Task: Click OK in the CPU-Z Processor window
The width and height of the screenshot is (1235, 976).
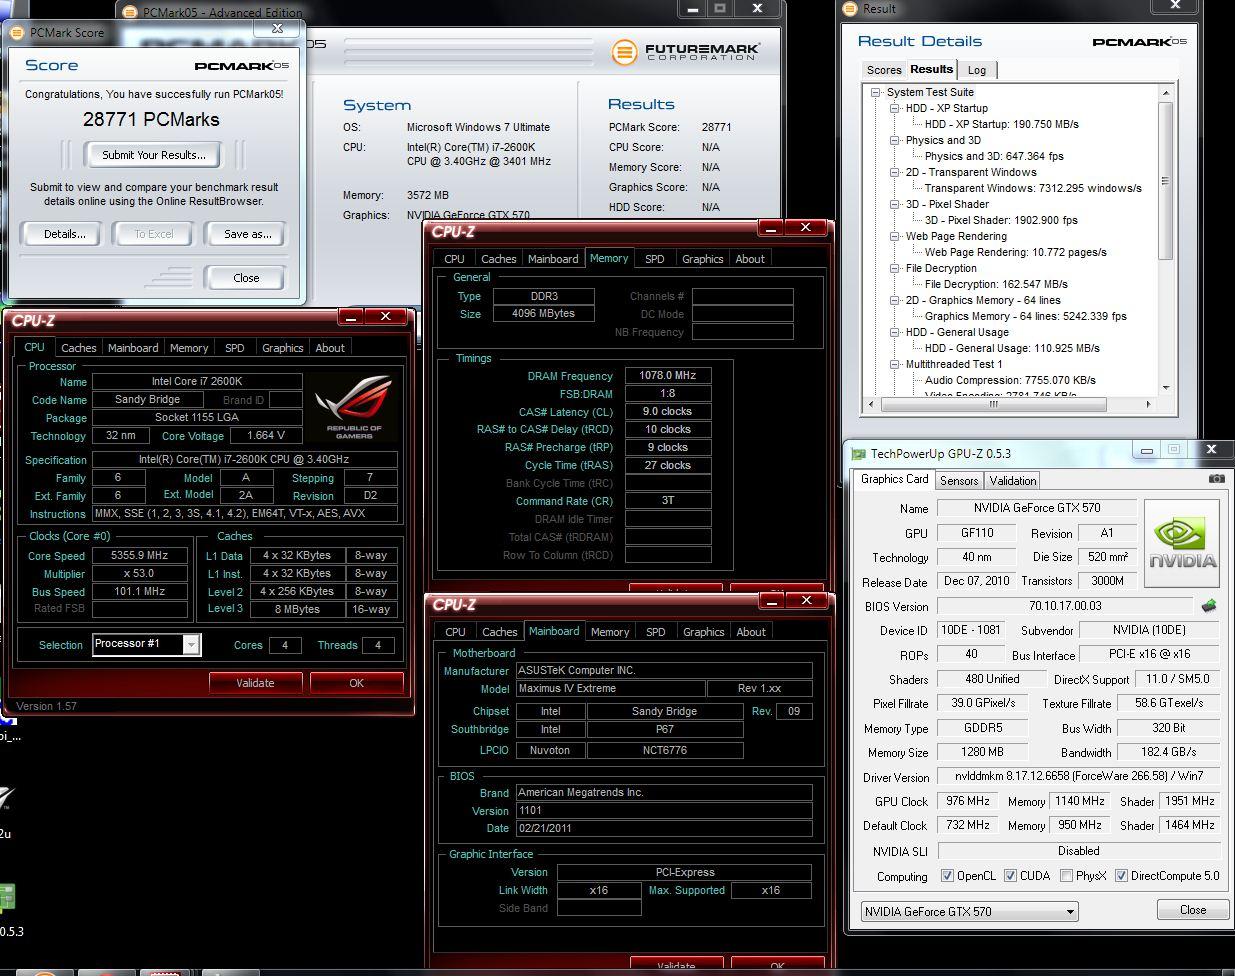Action: [356, 683]
